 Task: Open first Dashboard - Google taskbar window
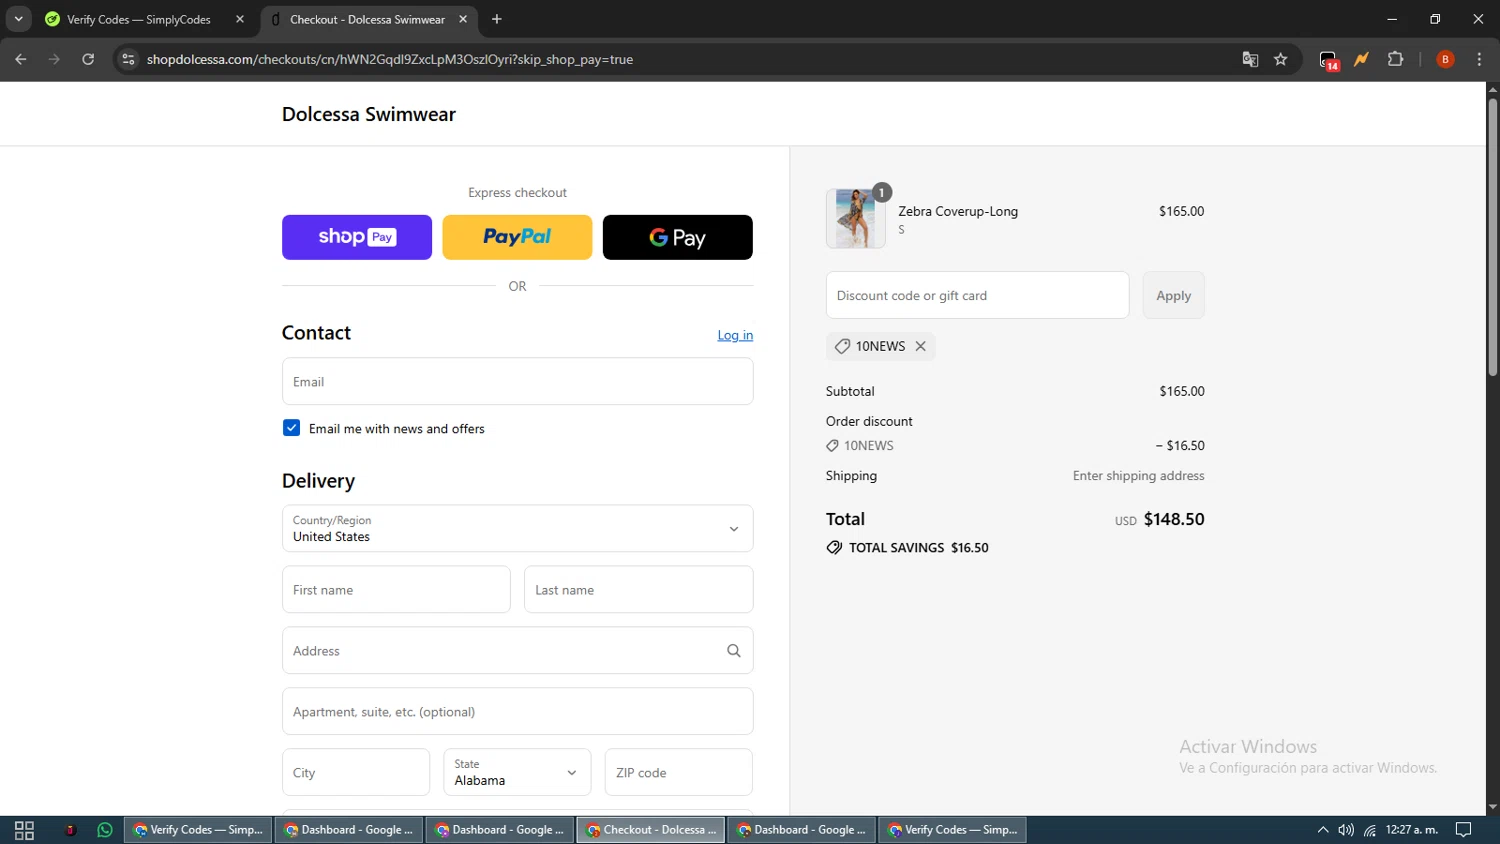coord(349,830)
